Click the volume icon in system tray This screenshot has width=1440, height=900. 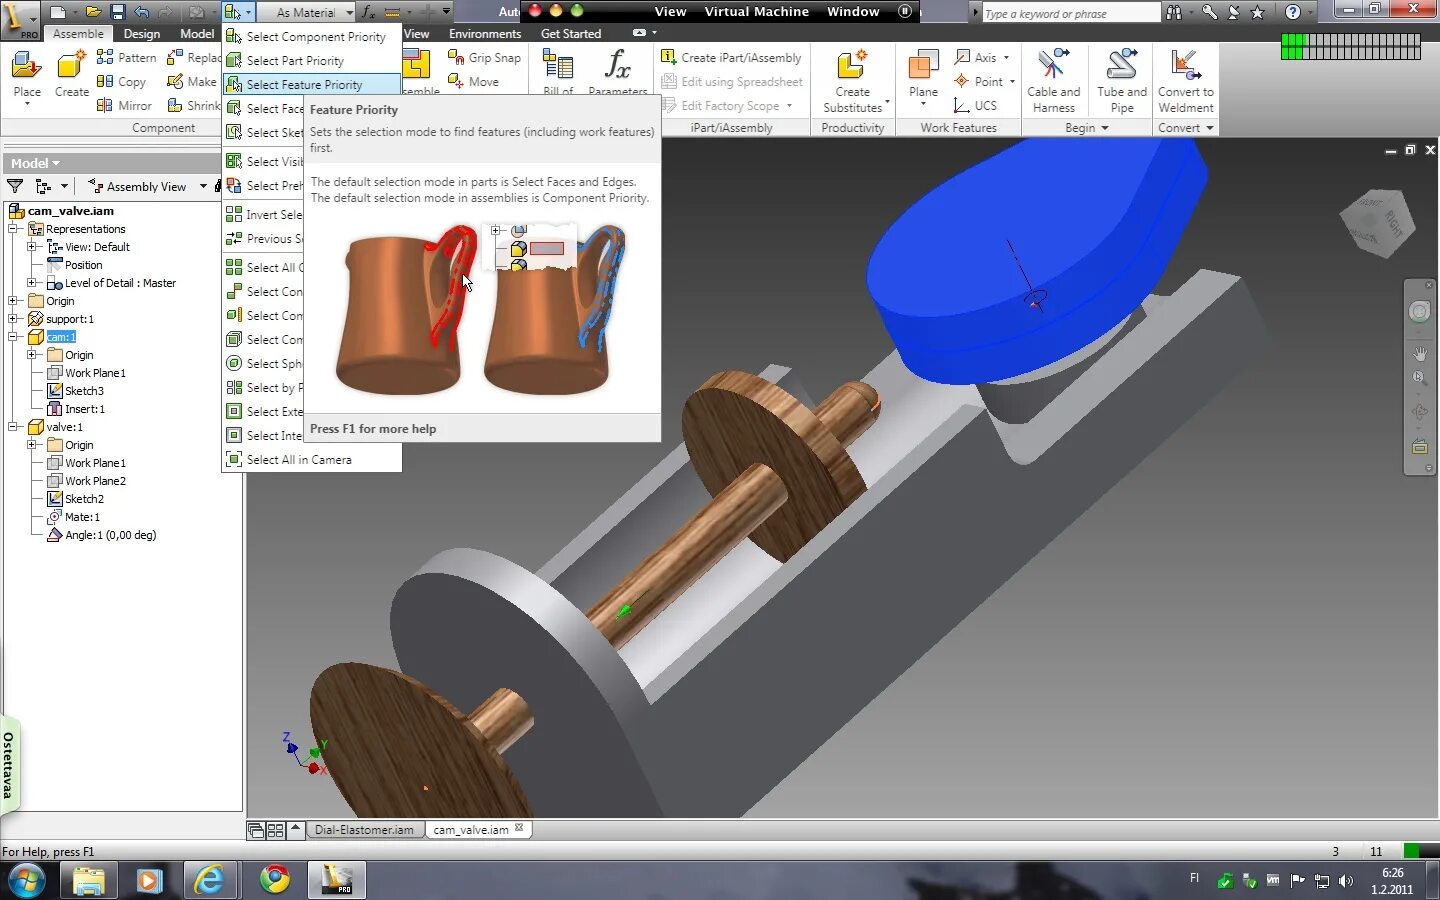click(x=1346, y=881)
